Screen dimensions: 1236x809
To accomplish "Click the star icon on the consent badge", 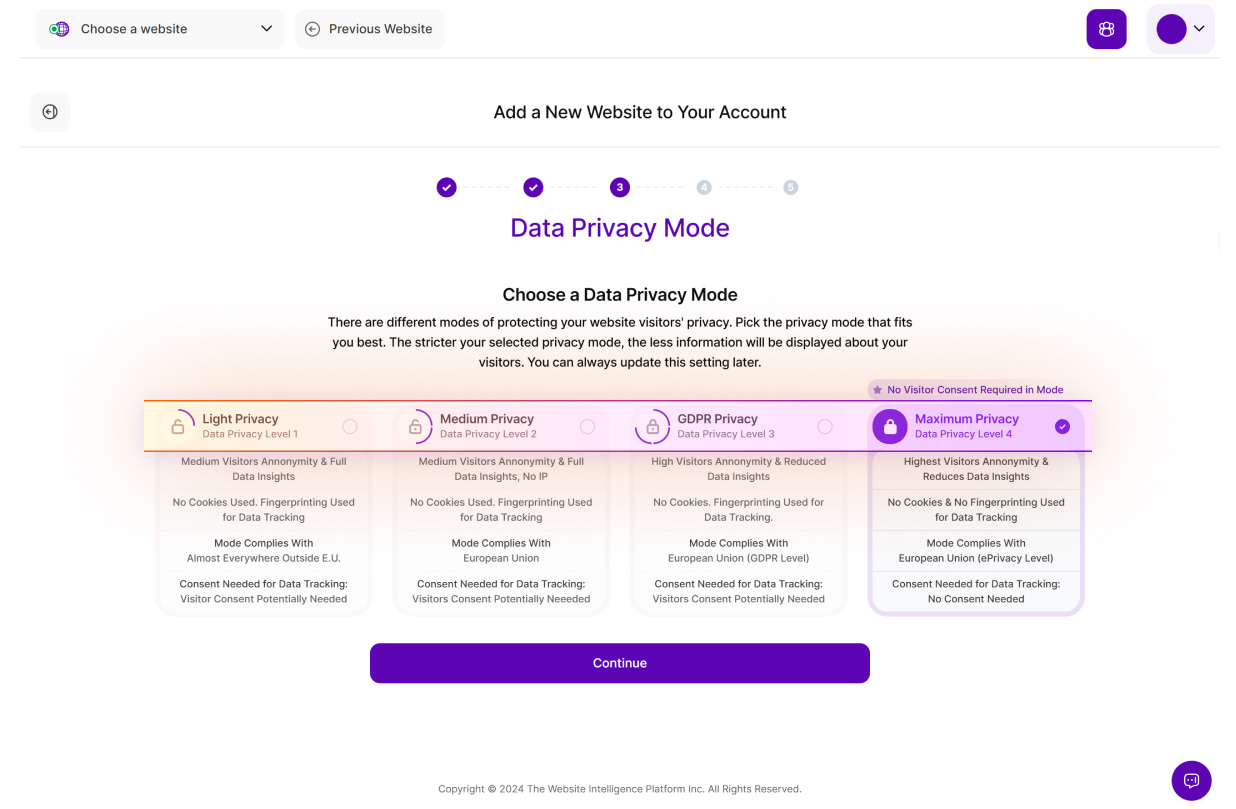I will pos(877,389).
